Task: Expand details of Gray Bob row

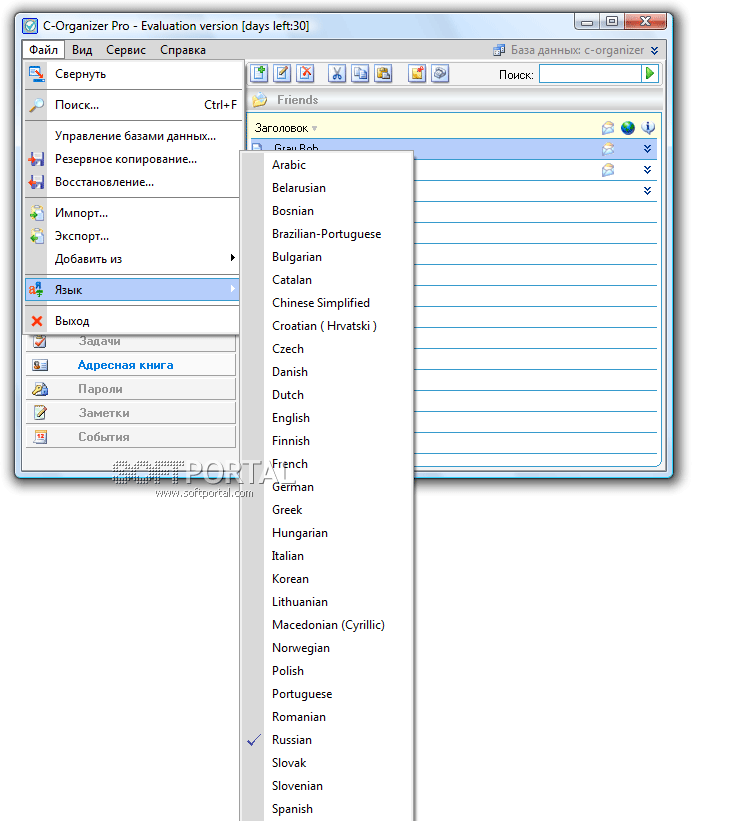Action: click(647, 149)
